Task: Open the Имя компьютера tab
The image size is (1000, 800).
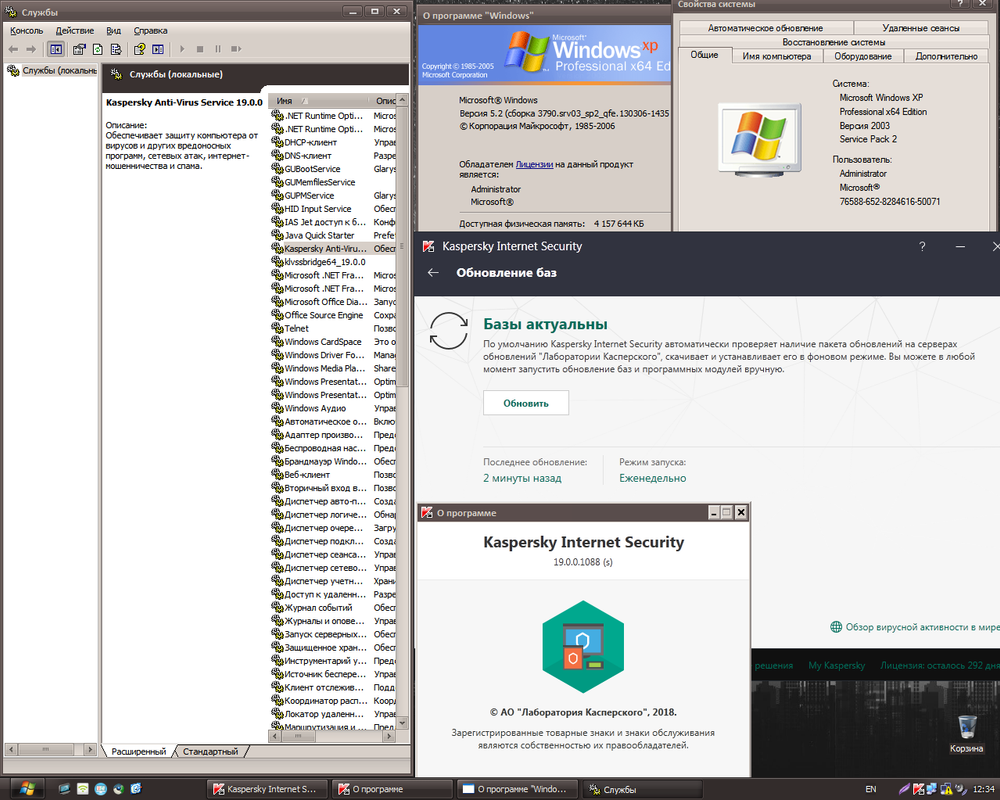Action: 777,56
